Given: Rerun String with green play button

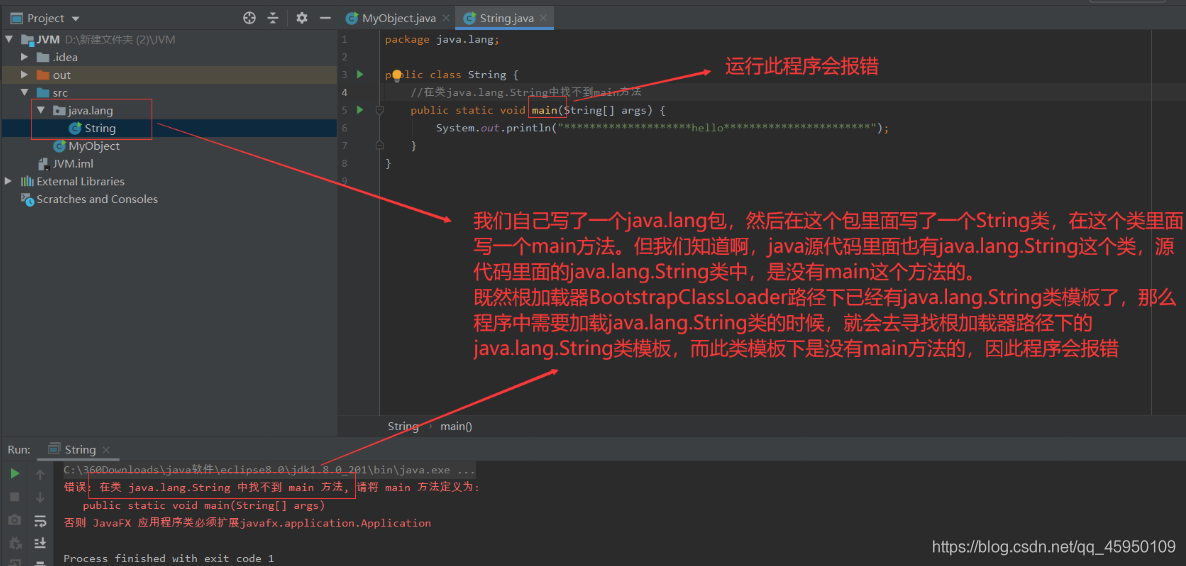Looking at the screenshot, I should point(14,474).
